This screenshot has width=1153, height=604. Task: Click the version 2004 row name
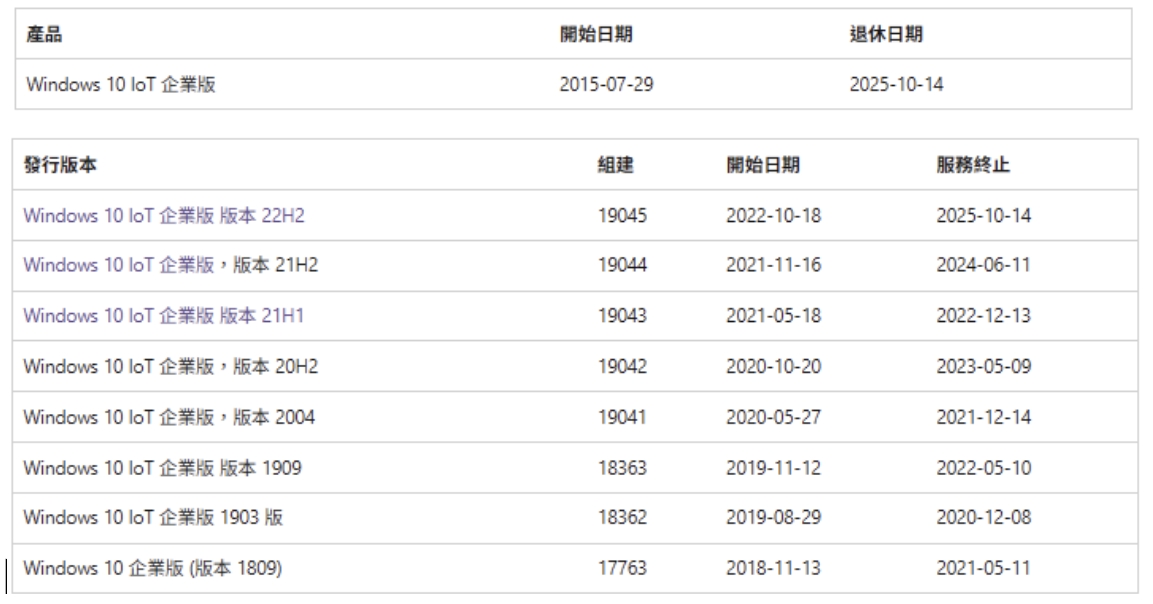tap(169, 417)
